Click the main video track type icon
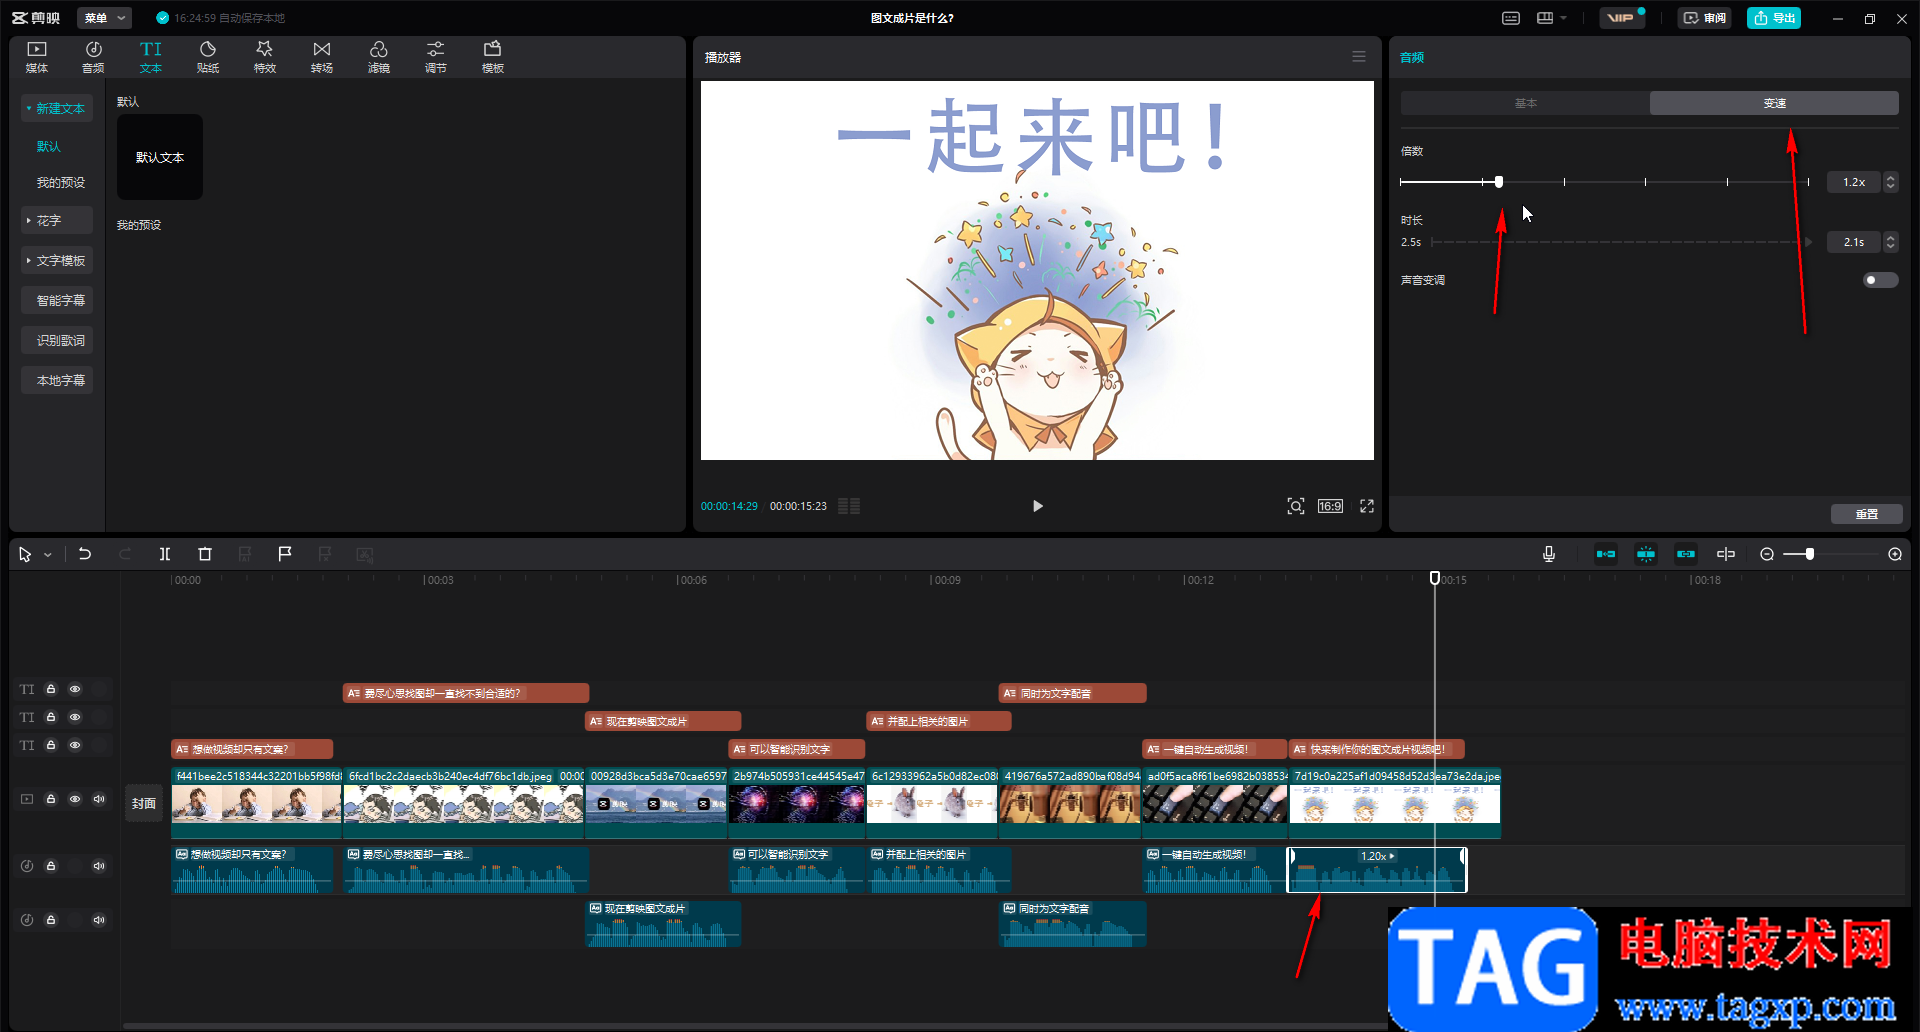Image resolution: width=1920 pixels, height=1032 pixels. click(27, 799)
